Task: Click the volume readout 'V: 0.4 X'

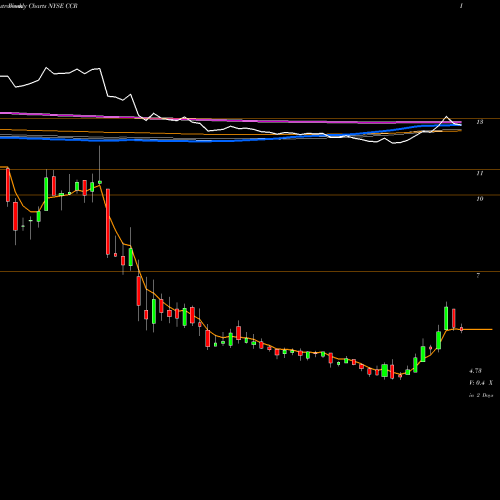Action: (x=481, y=383)
